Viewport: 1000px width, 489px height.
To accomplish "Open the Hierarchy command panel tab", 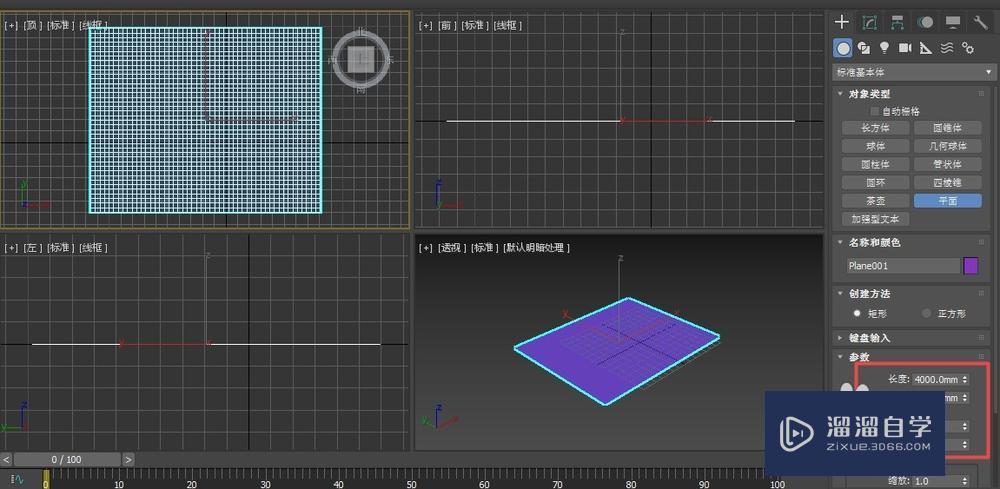I will [897, 22].
